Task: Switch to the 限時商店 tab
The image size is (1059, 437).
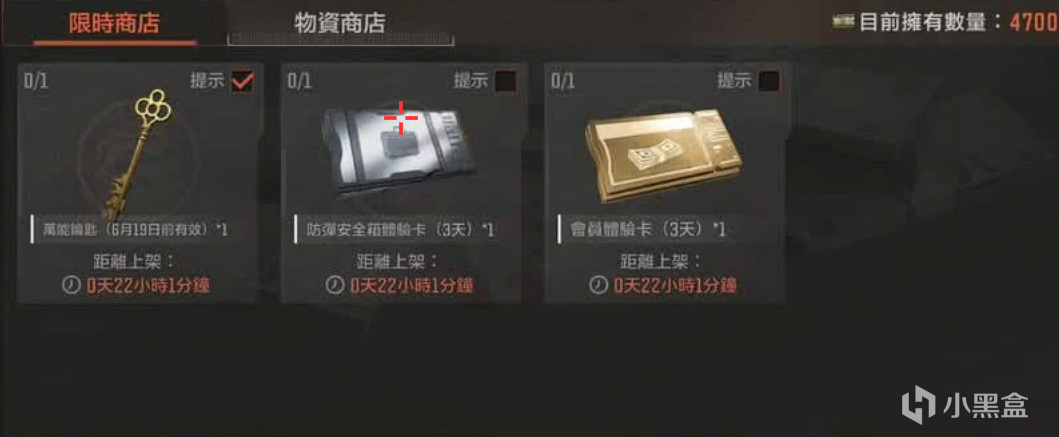Action: 115,23
